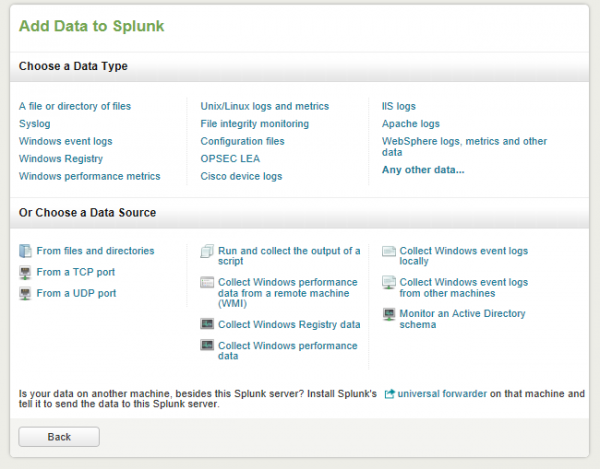Choose the Syslog data type

(x=35, y=124)
